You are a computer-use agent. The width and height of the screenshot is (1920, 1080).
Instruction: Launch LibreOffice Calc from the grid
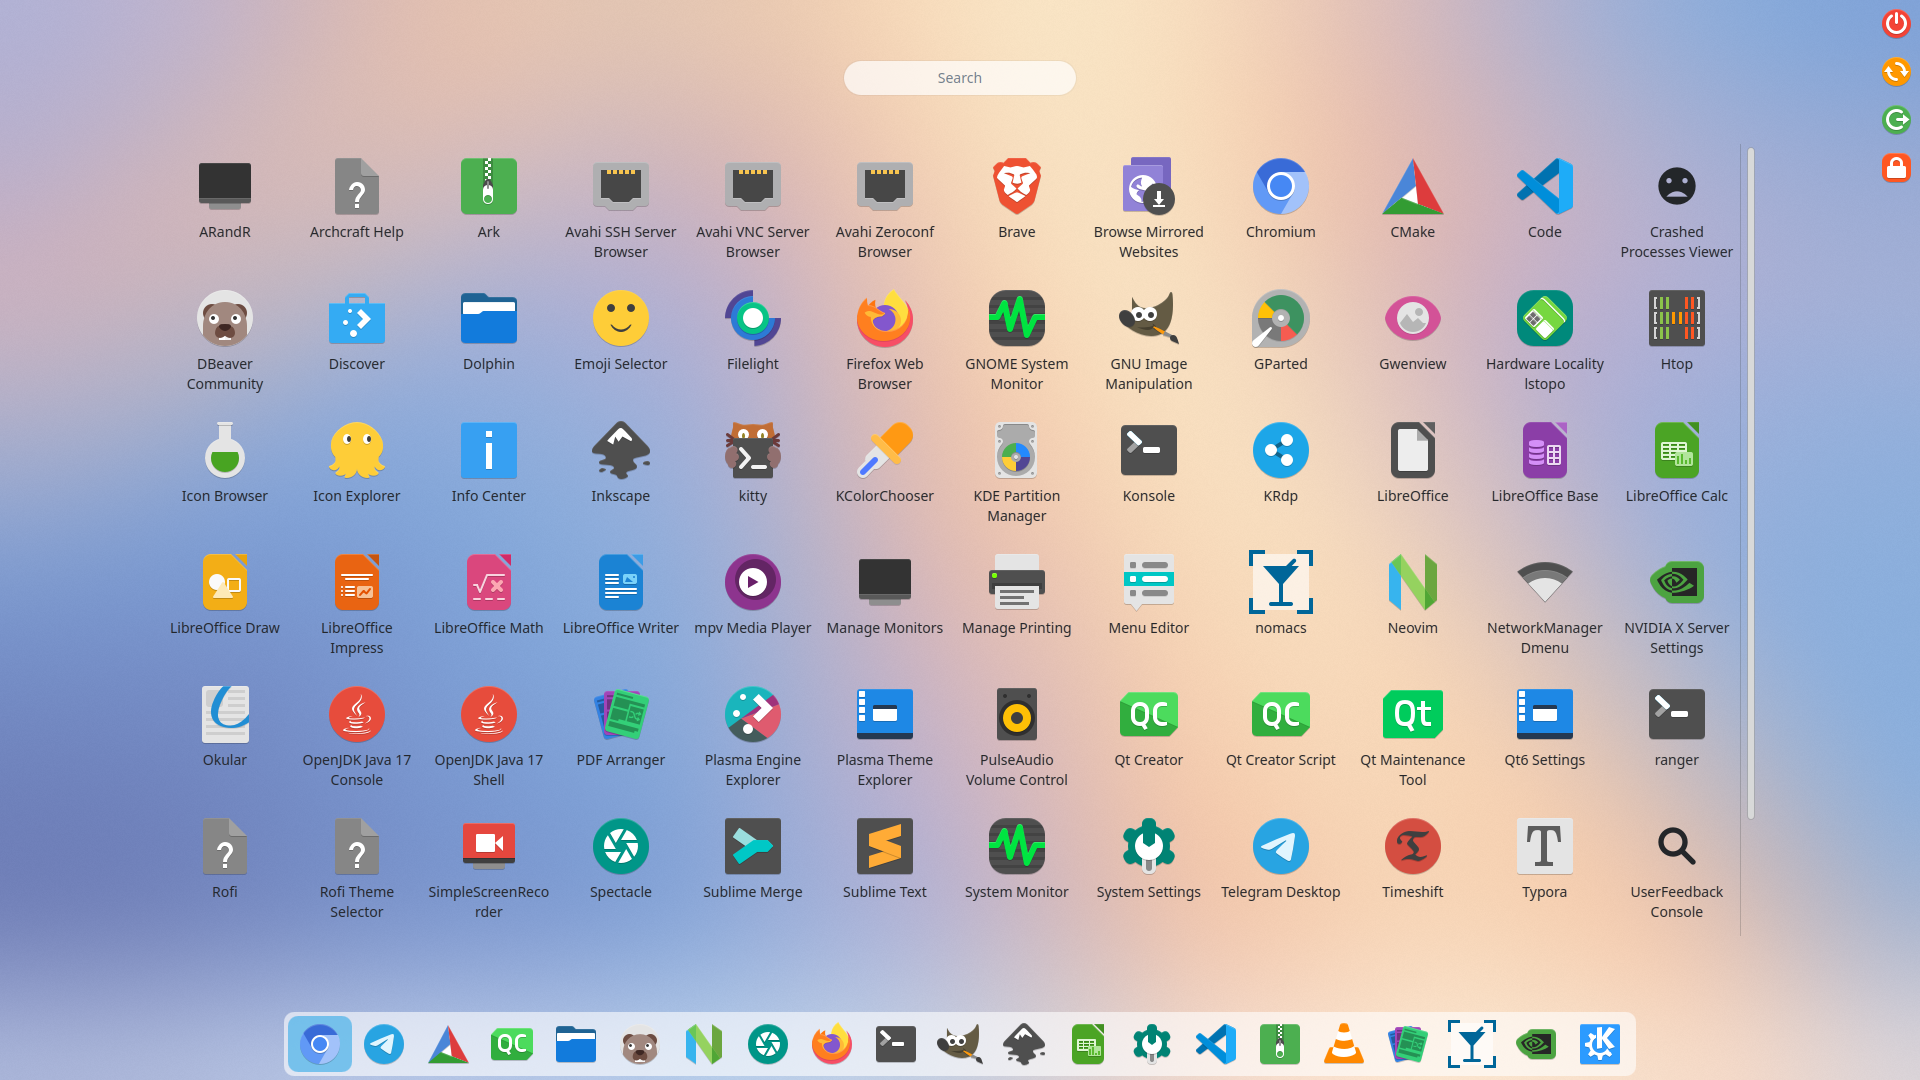point(1677,462)
